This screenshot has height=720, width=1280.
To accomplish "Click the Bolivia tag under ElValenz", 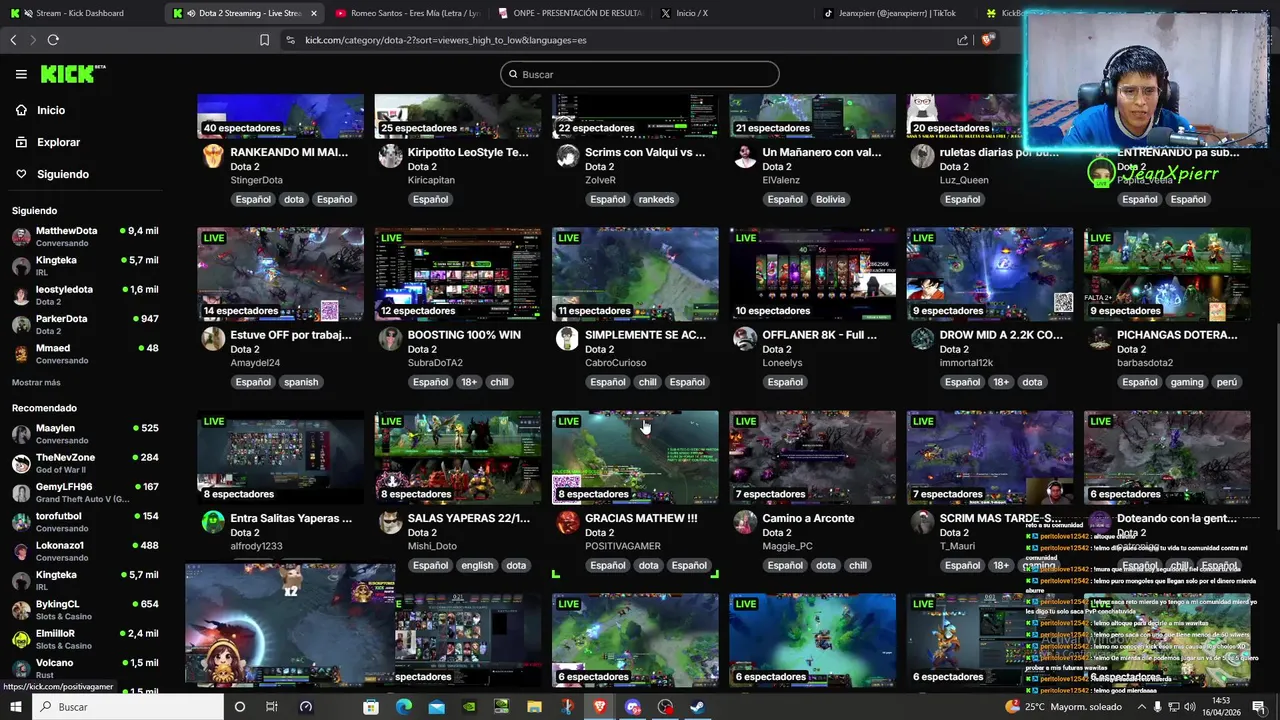I will [x=830, y=199].
